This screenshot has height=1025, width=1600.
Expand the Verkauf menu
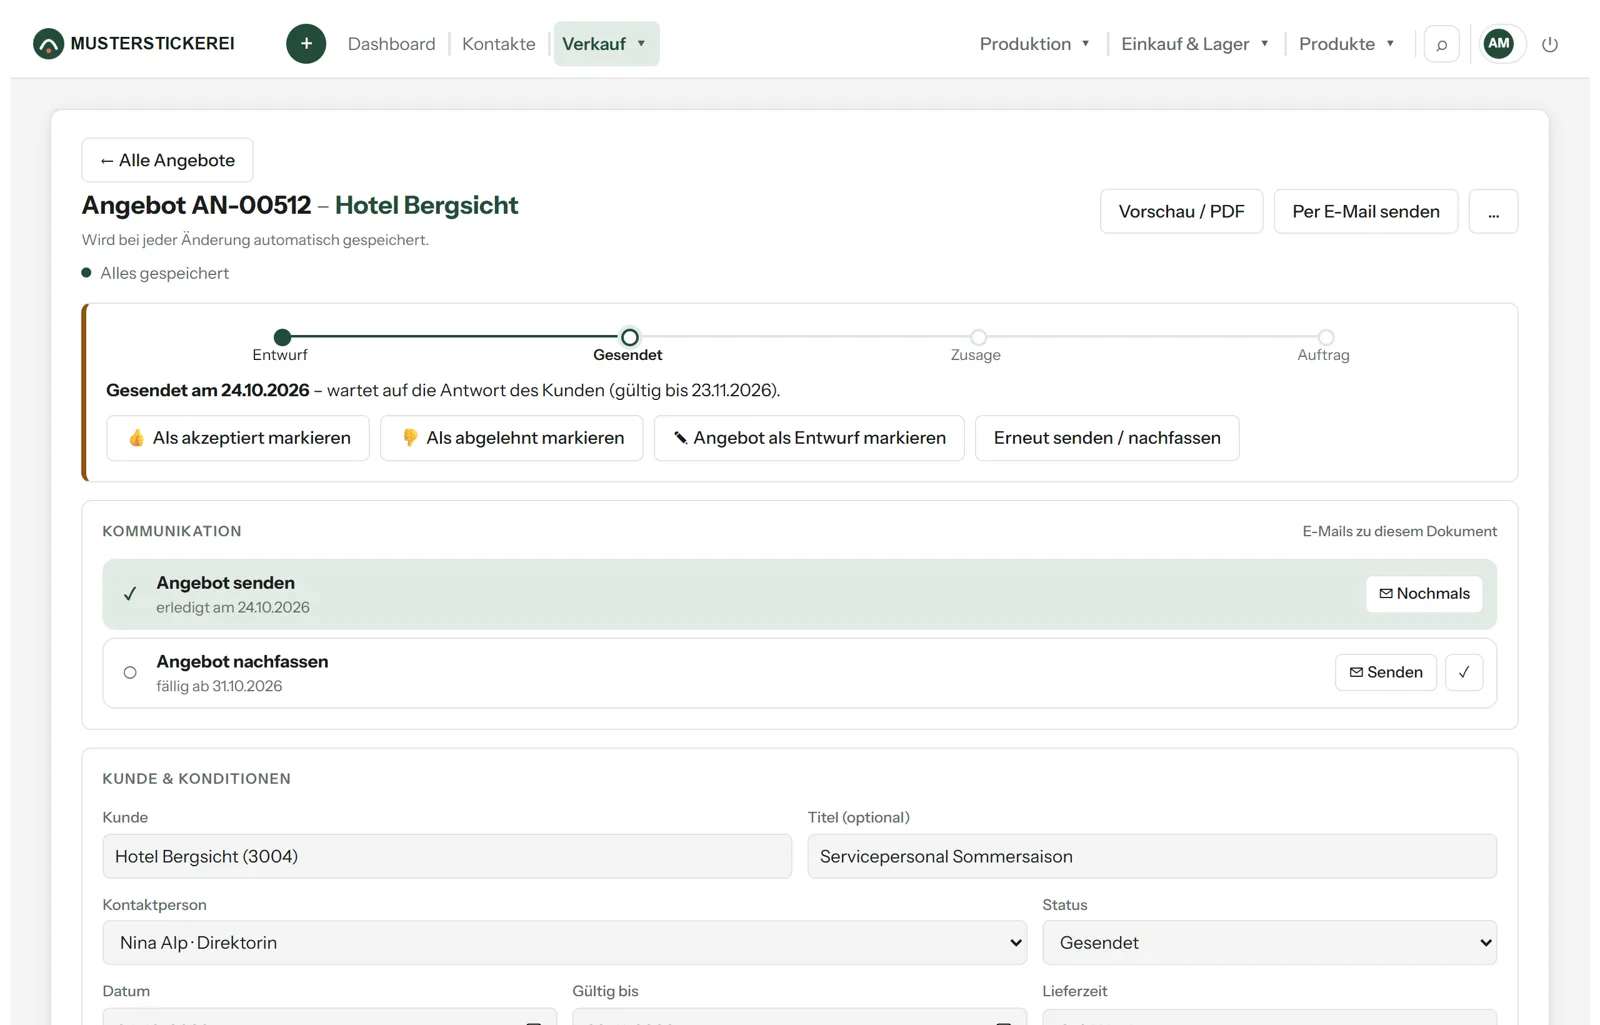(x=606, y=44)
